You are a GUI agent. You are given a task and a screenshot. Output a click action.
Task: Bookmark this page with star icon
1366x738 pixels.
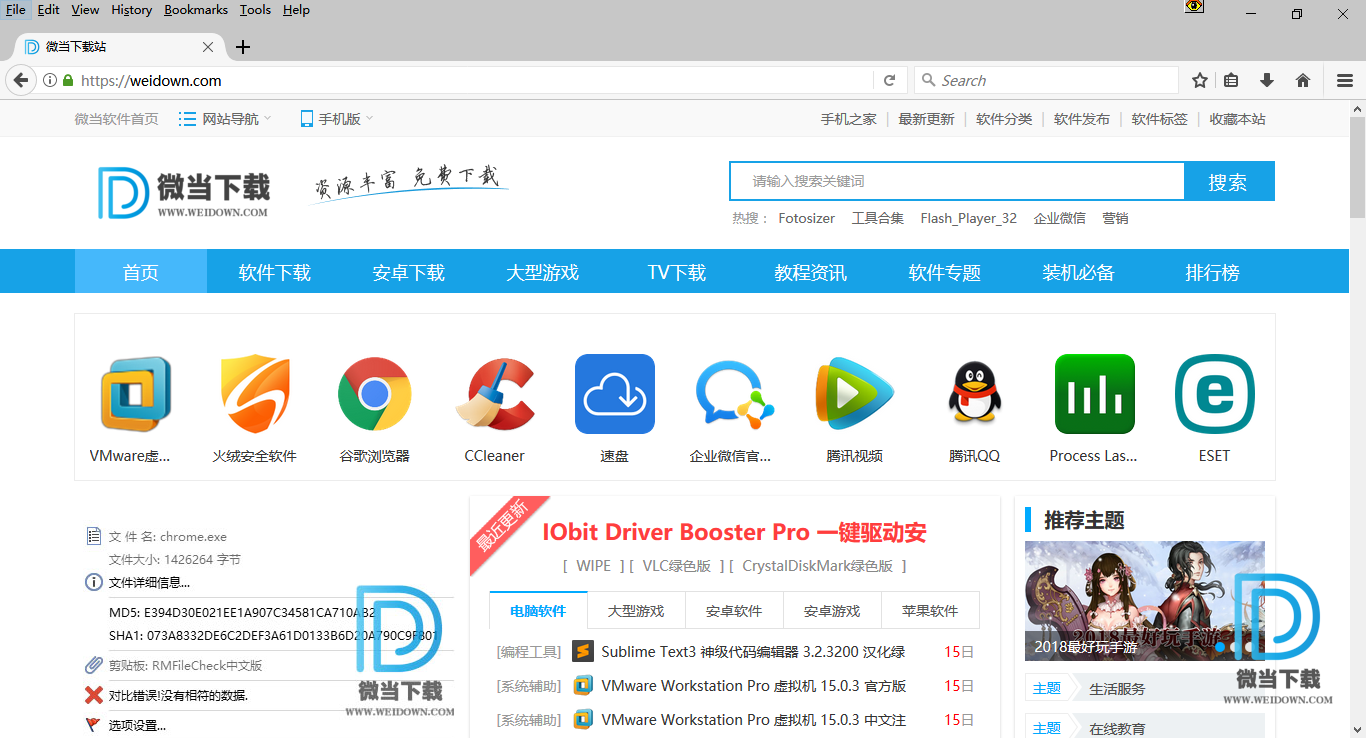1200,80
